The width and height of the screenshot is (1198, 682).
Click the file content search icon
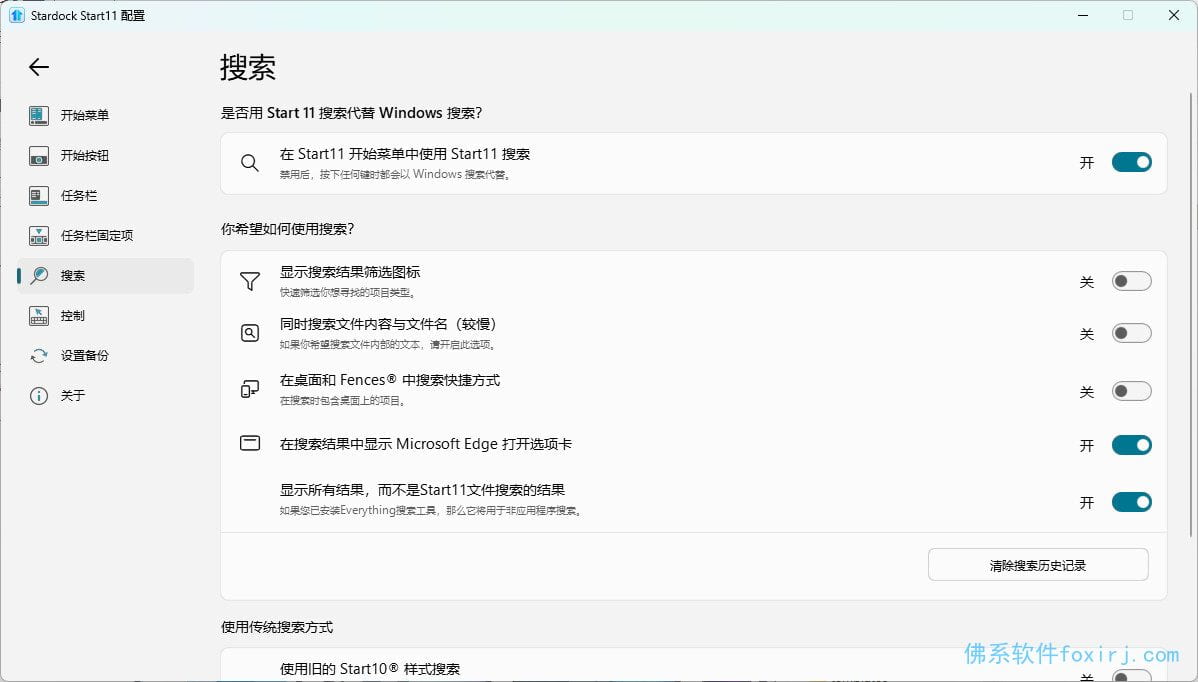[250, 333]
